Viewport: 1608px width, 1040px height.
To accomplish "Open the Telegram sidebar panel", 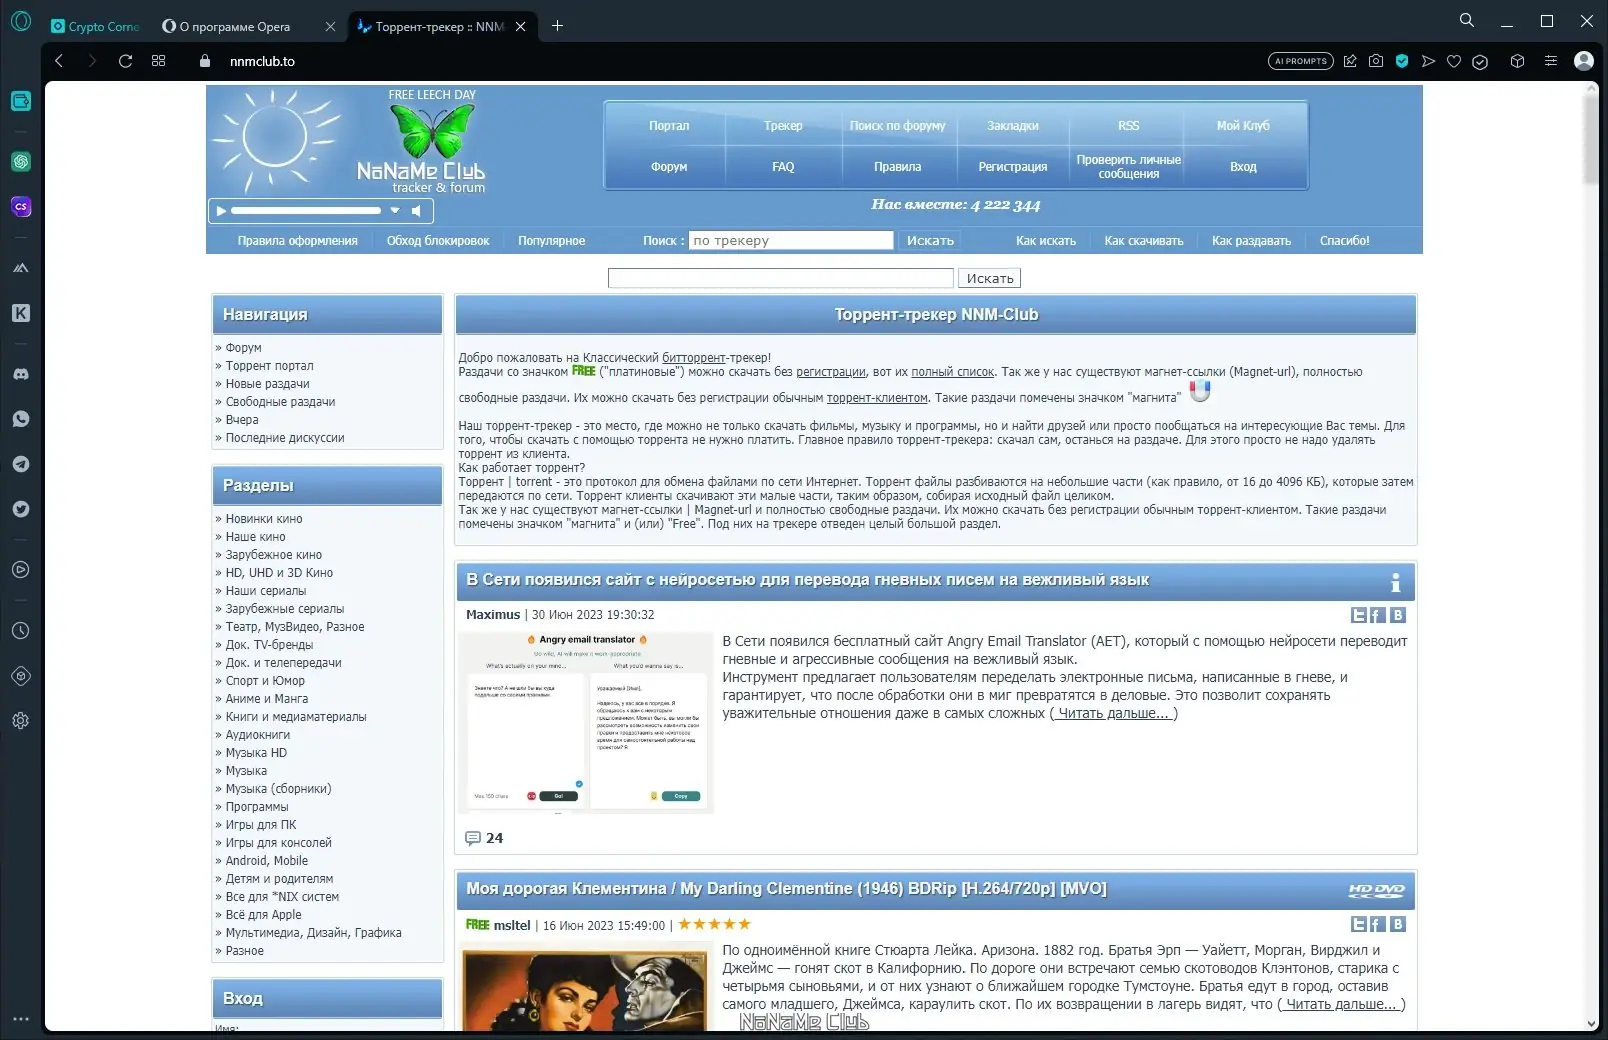I will (x=21, y=464).
